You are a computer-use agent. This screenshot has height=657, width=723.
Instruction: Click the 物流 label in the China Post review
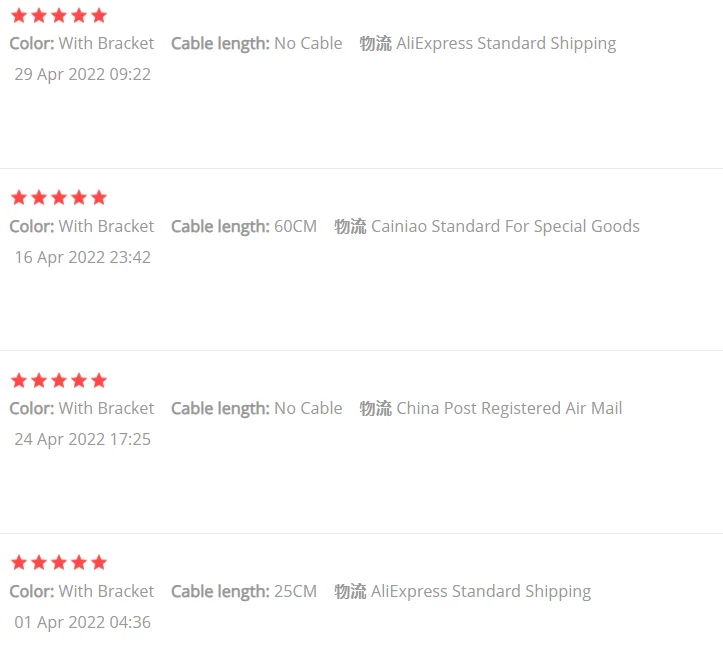pyautogui.click(x=375, y=408)
